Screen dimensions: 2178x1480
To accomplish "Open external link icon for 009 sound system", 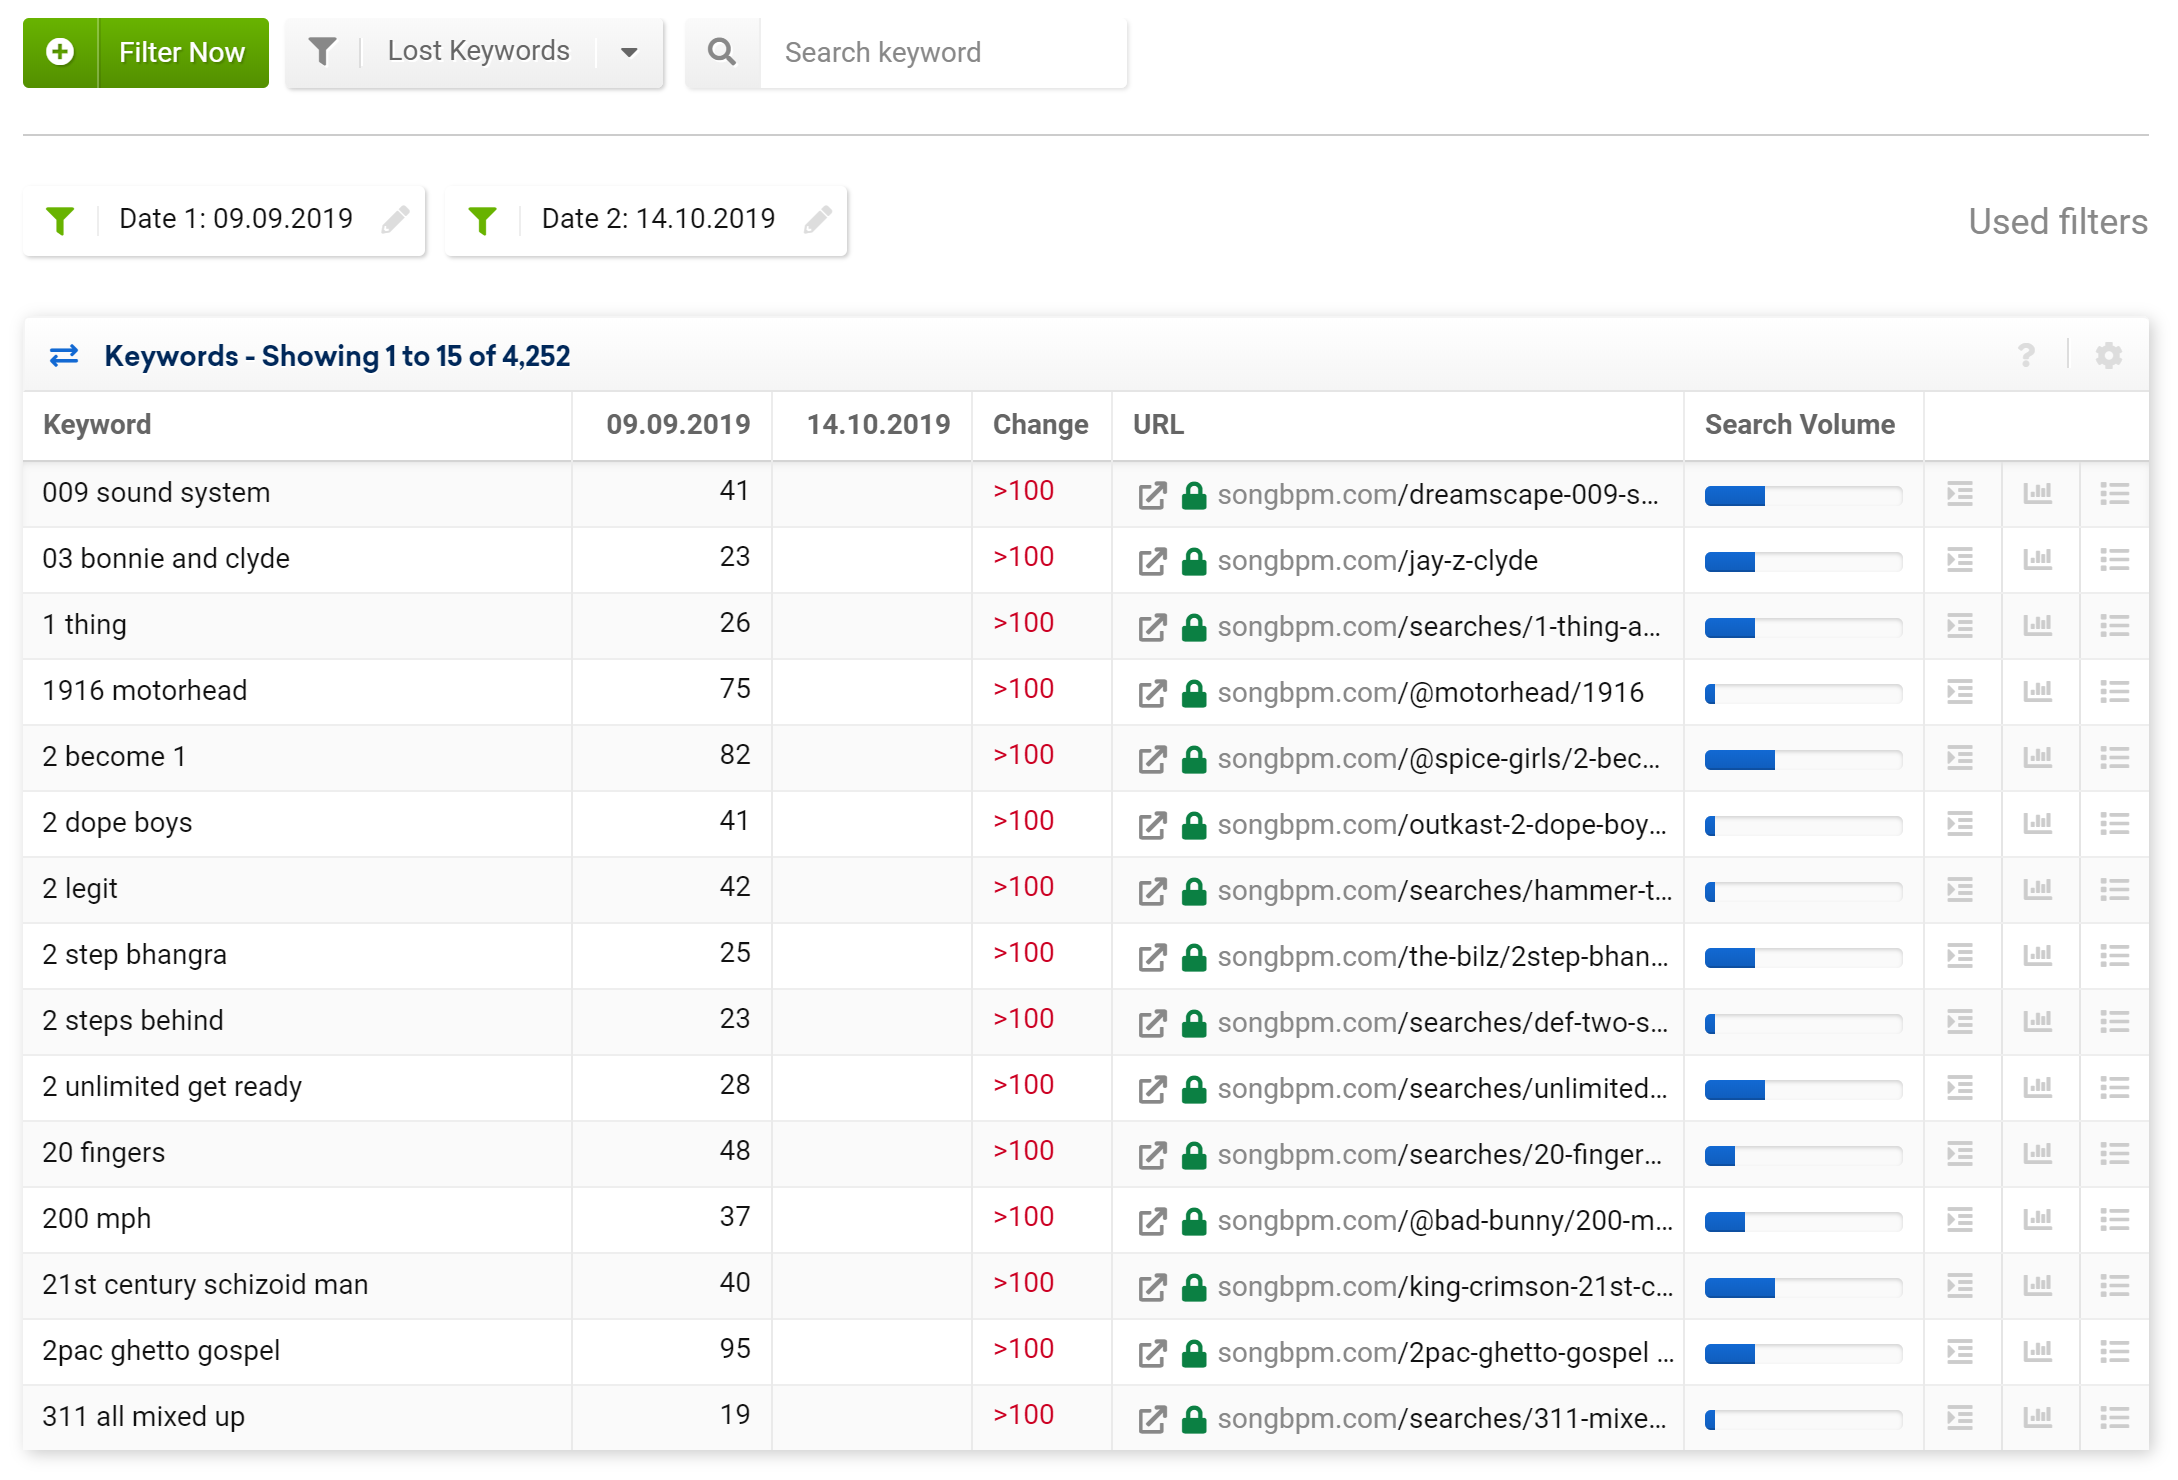I will pos(1152,495).
